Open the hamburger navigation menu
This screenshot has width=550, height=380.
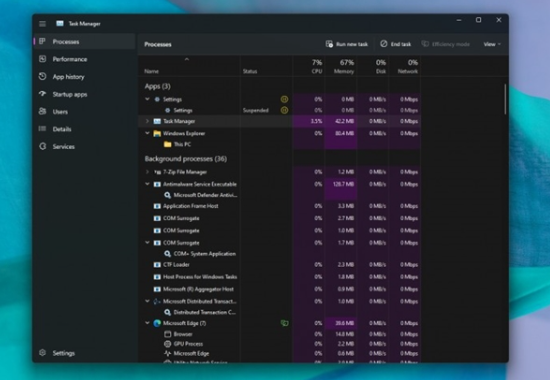point(42,24)
